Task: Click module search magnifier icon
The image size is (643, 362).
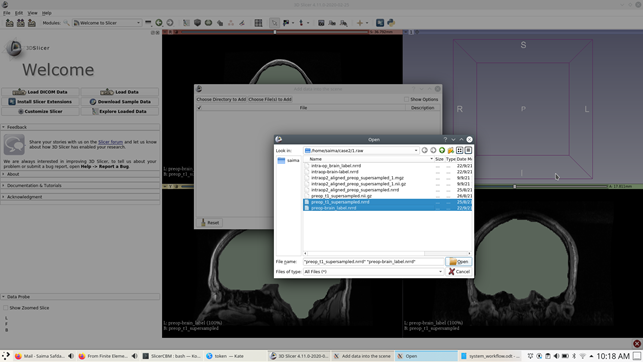Action: (66, 23)
